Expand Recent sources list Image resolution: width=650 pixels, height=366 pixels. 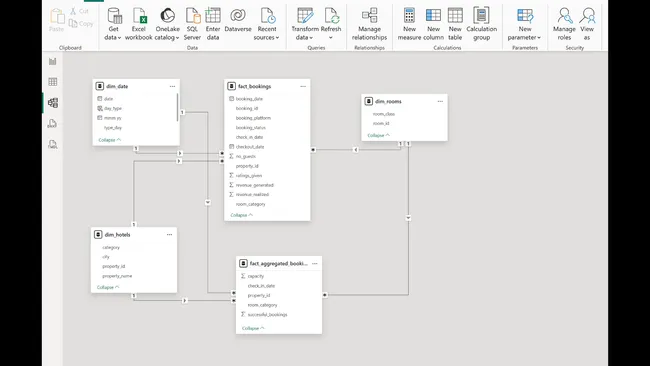(x=267, y=24)
